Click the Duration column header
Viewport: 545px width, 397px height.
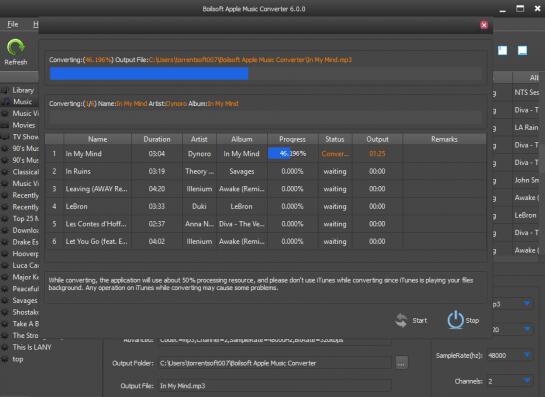(x=157, y=139)
